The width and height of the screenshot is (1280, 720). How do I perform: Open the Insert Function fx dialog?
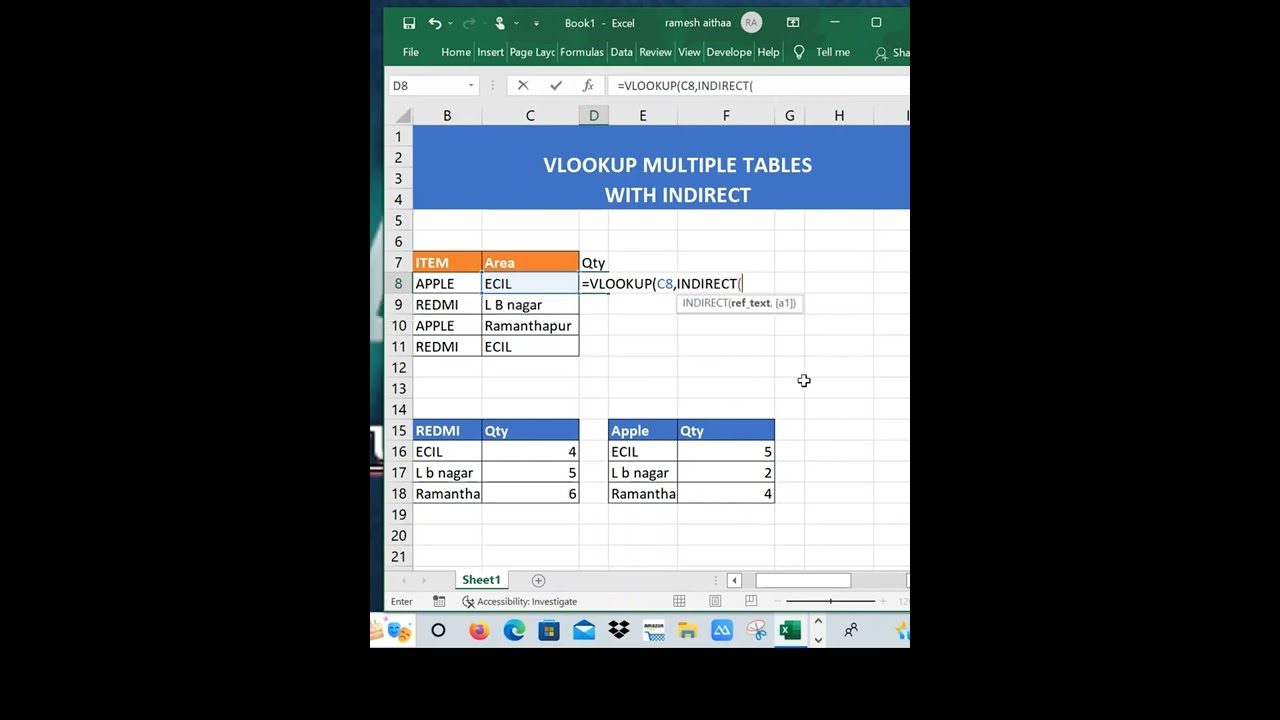coord(588,86)
